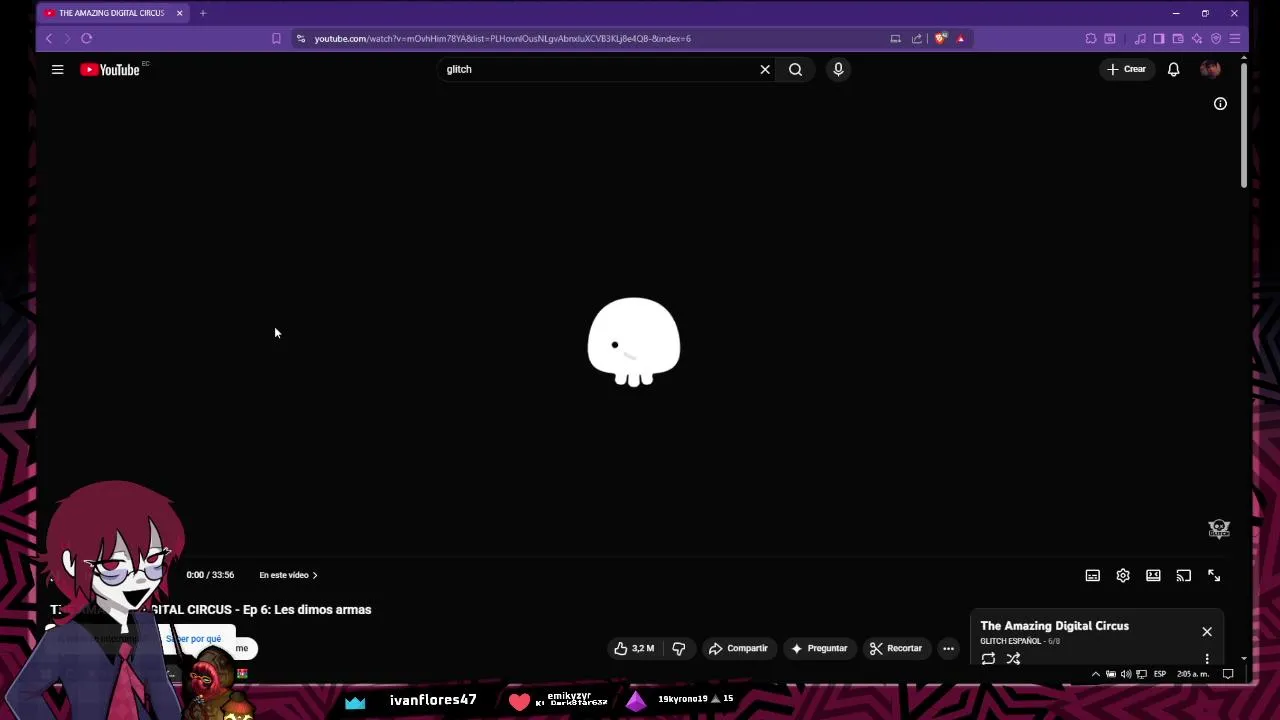Open browser main menu
The width and height of the screenshot is (1280, 720).
pyautogui.click(x=1235, y=38)
